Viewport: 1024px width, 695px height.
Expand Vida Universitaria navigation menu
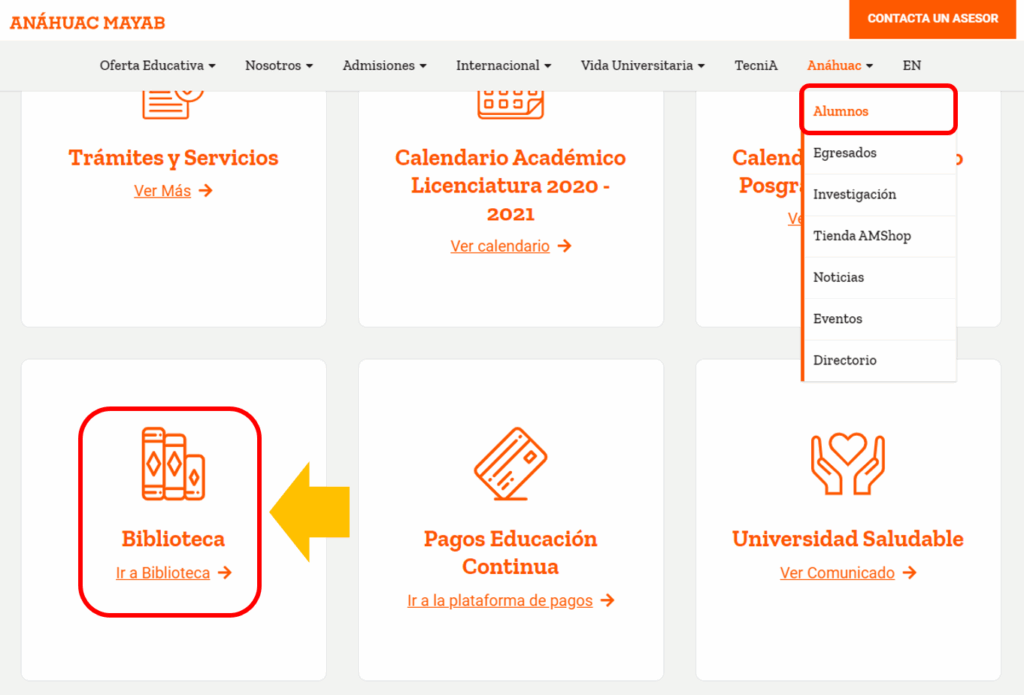coord(642,65)
